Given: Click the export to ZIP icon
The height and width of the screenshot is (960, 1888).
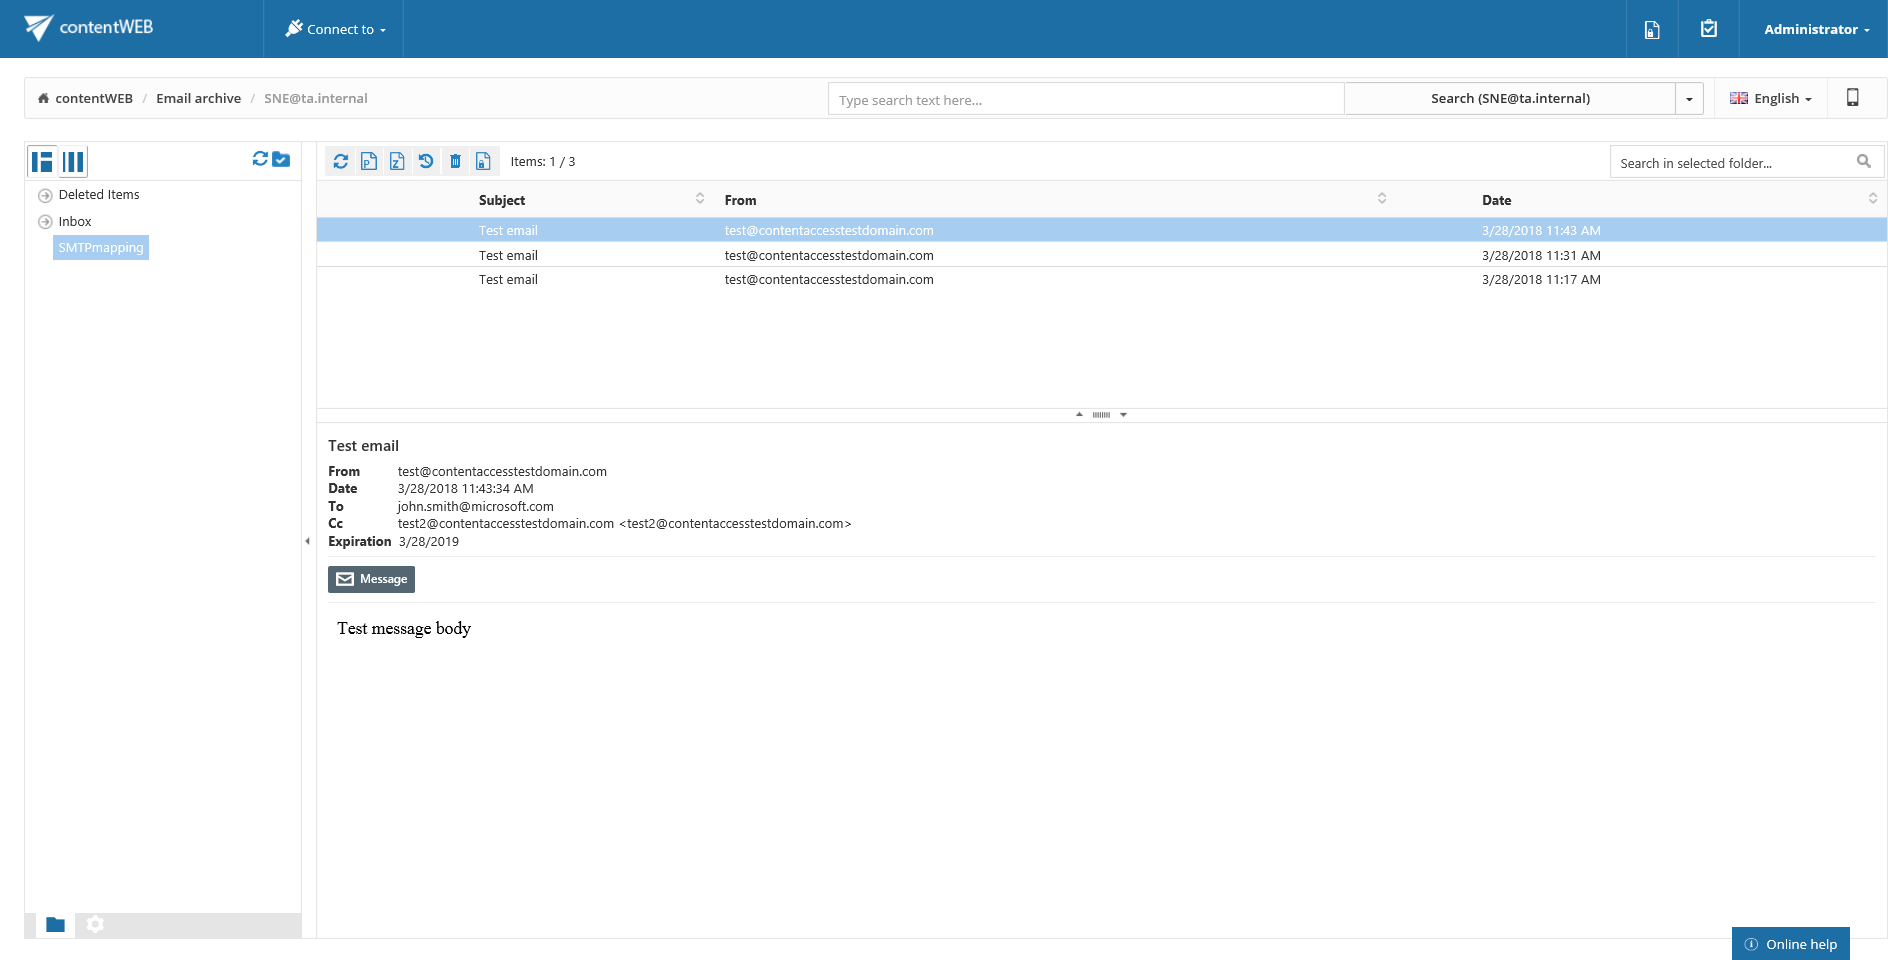Looking at the screenshot, I should tap(397, 161).
